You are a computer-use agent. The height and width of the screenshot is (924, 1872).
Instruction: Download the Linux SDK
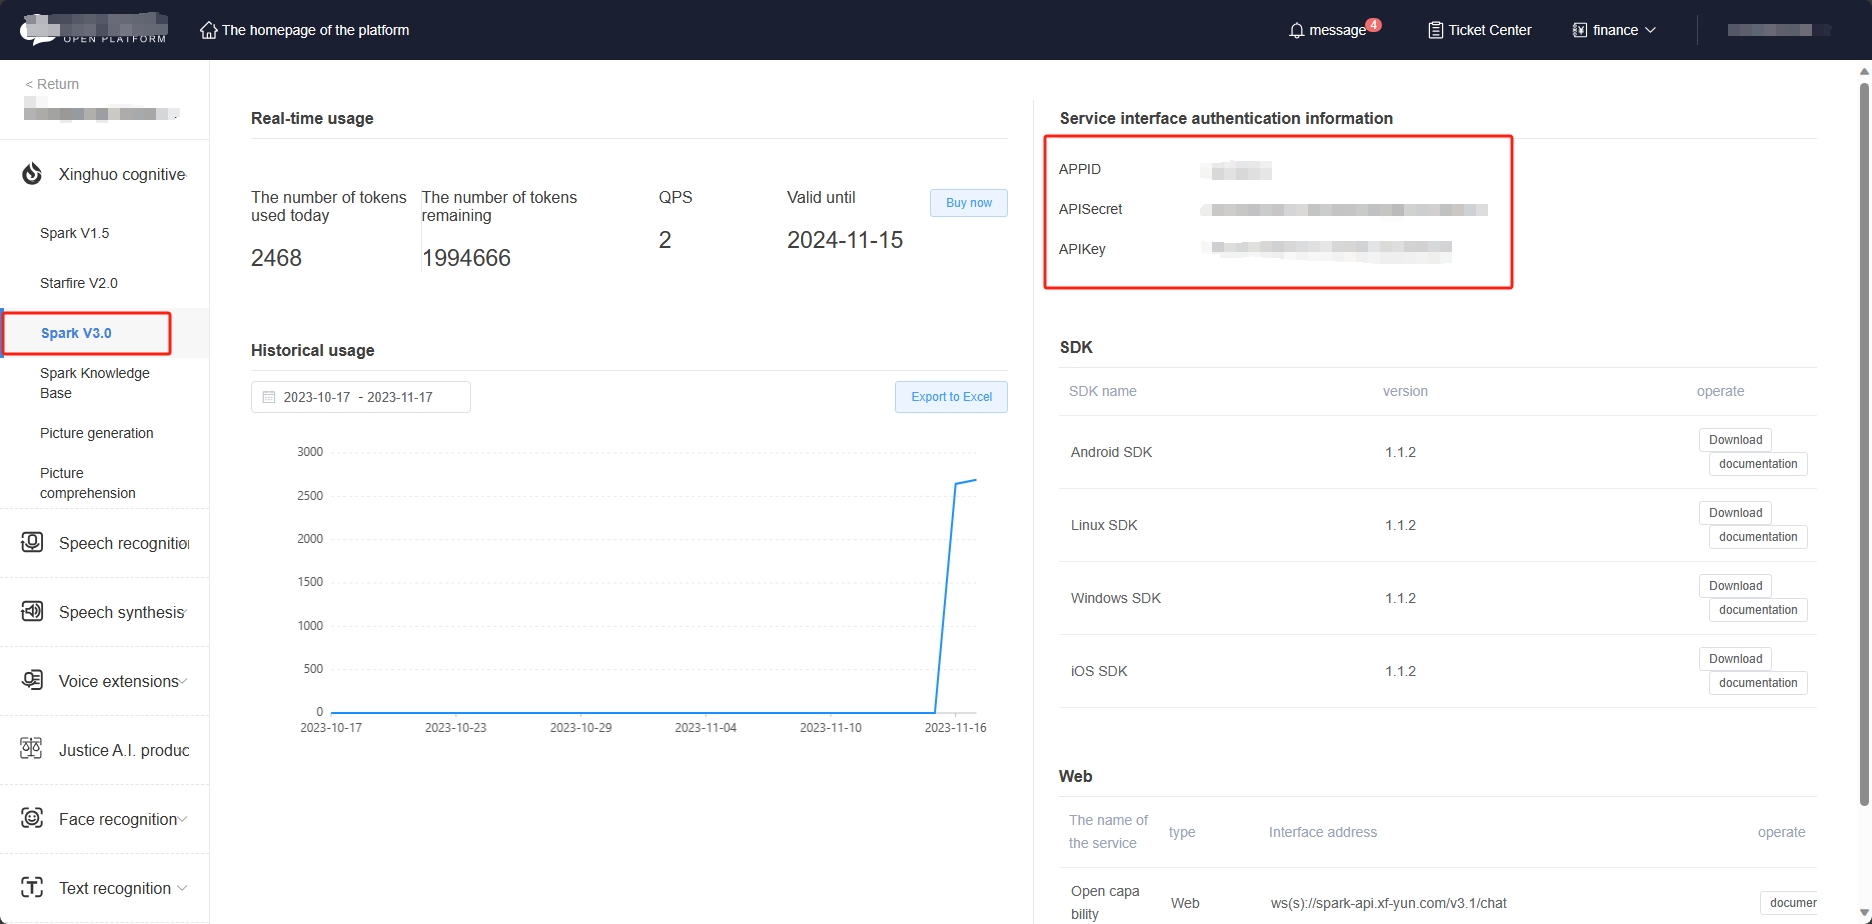1735,513
